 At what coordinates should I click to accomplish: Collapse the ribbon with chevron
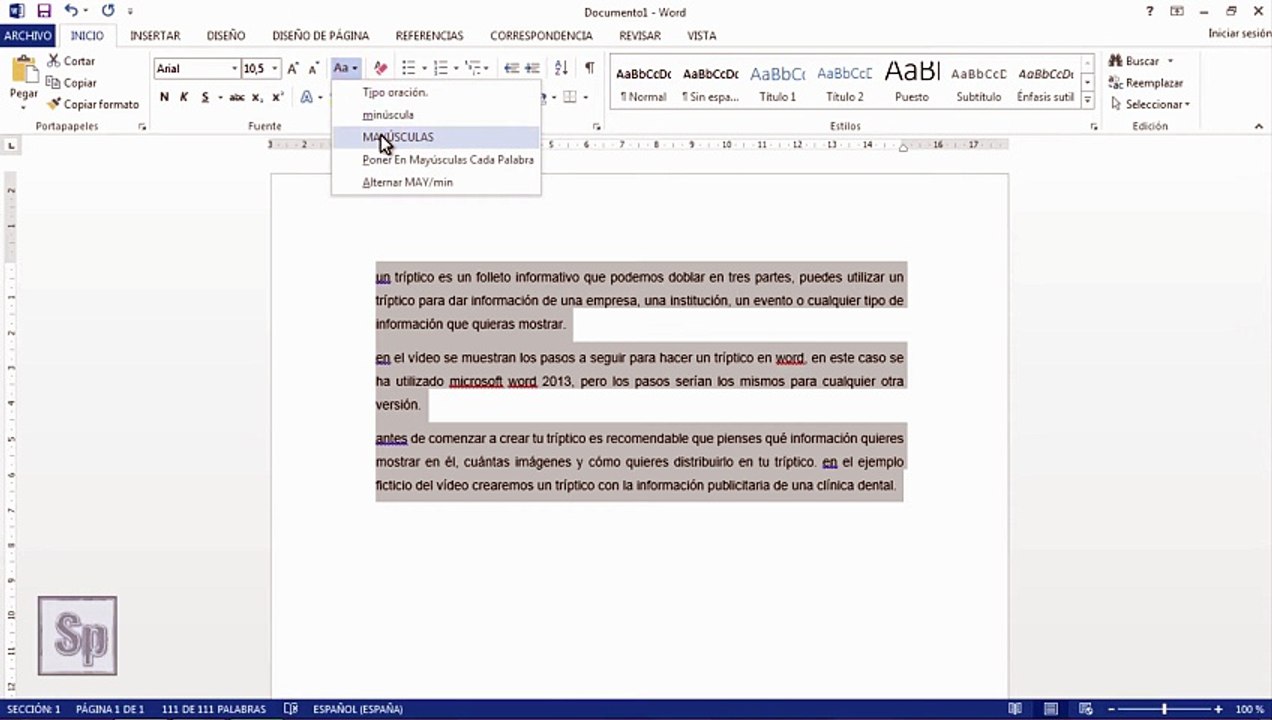[1258, 127]
